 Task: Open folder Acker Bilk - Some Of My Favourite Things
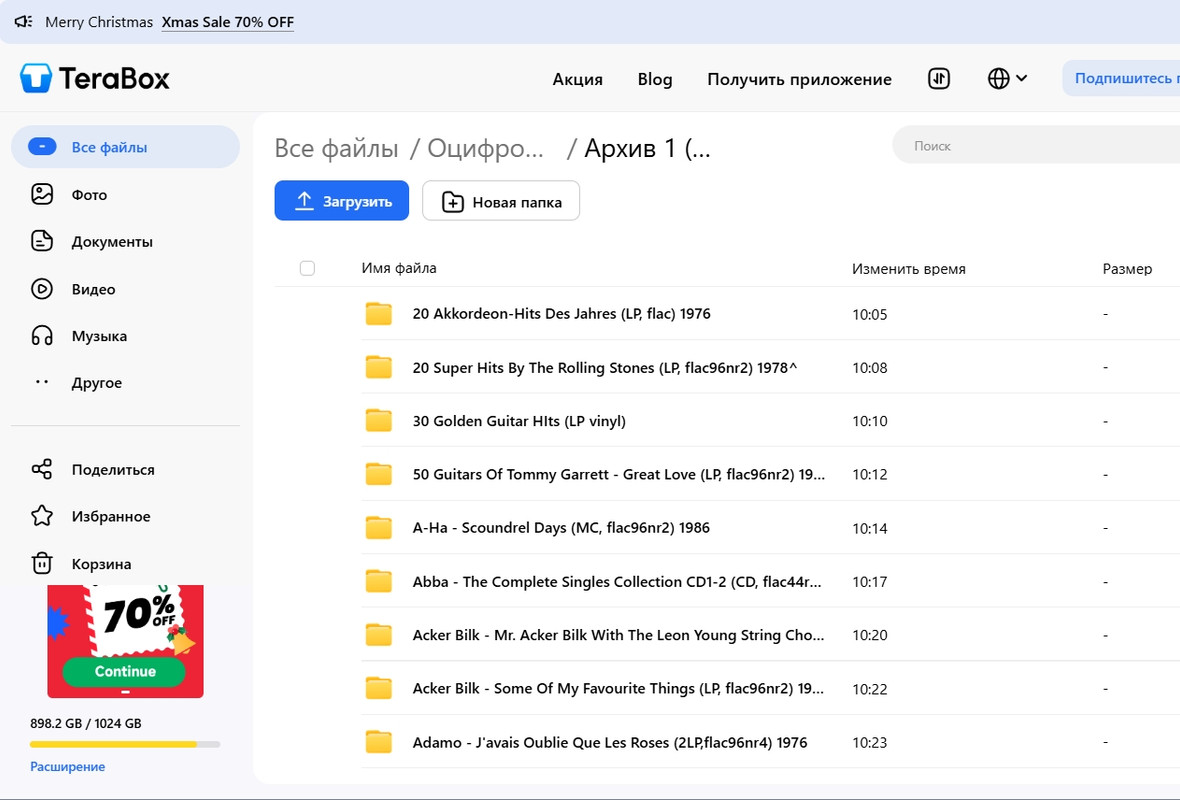click(x=618, y=689)
